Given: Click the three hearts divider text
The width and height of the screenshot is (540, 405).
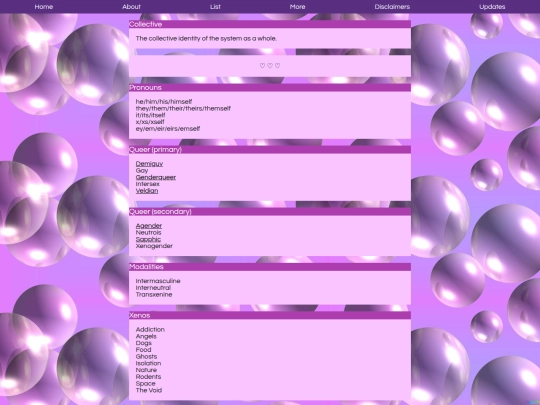Looking at the screenshot, I should tap(270, 65).
